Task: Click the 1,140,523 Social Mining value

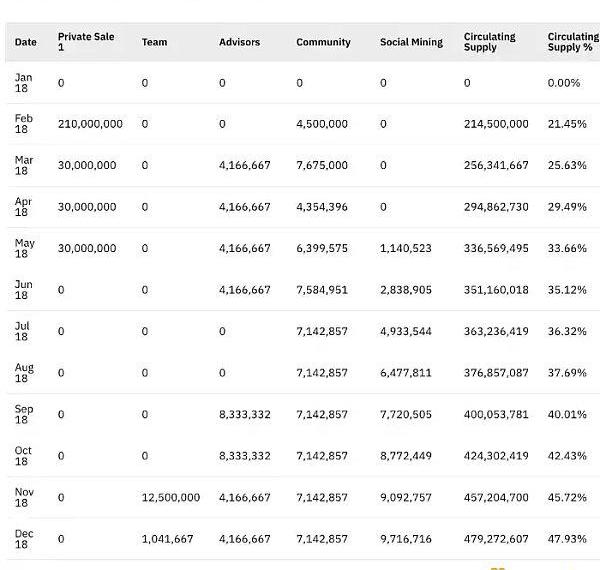Action: pos(406,249)
